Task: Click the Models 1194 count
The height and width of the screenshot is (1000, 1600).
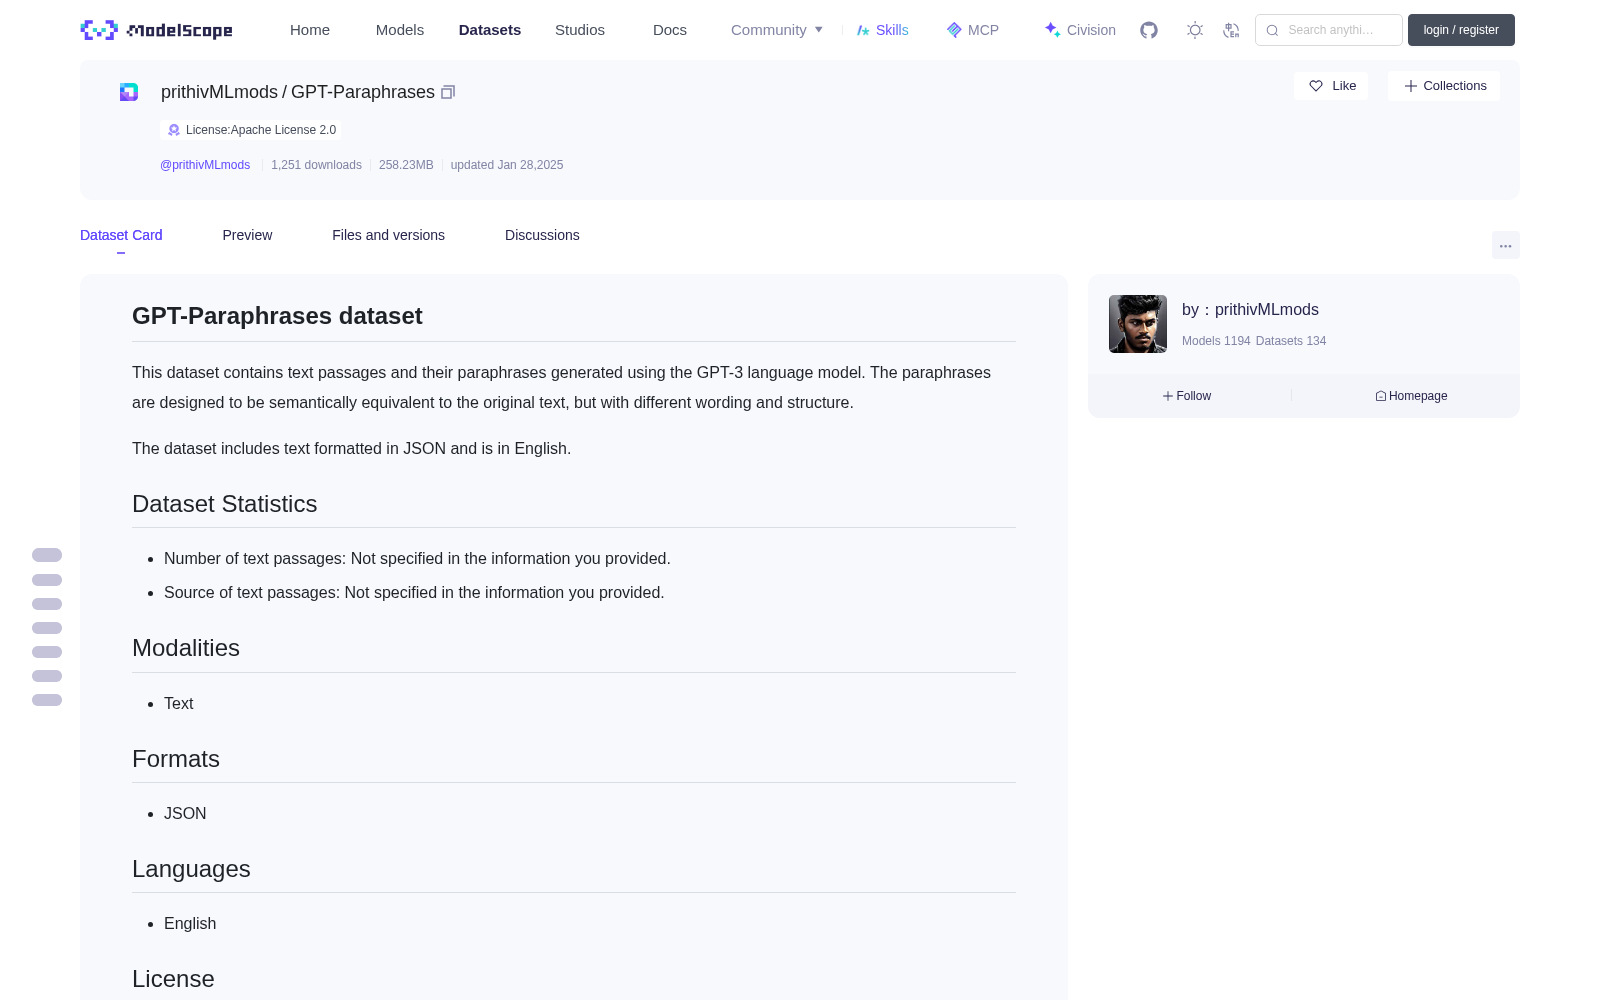Action: pyautogui.click(x=1216, y=341)
